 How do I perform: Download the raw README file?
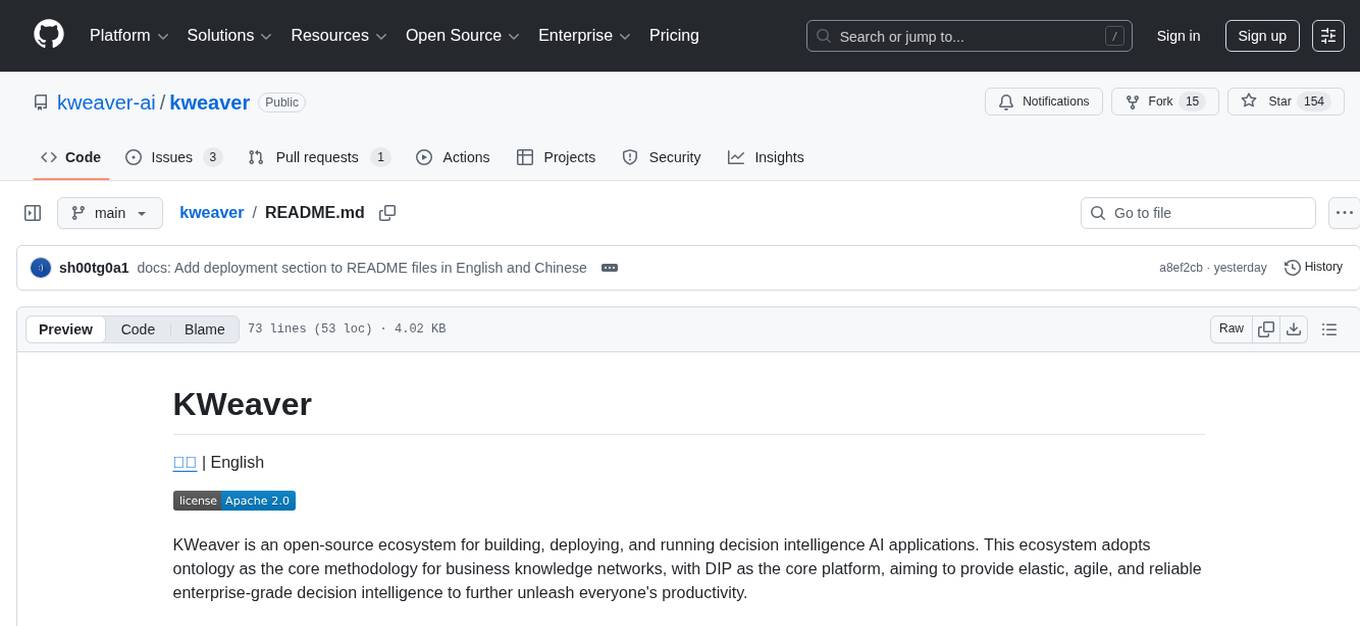[1294, 329]
